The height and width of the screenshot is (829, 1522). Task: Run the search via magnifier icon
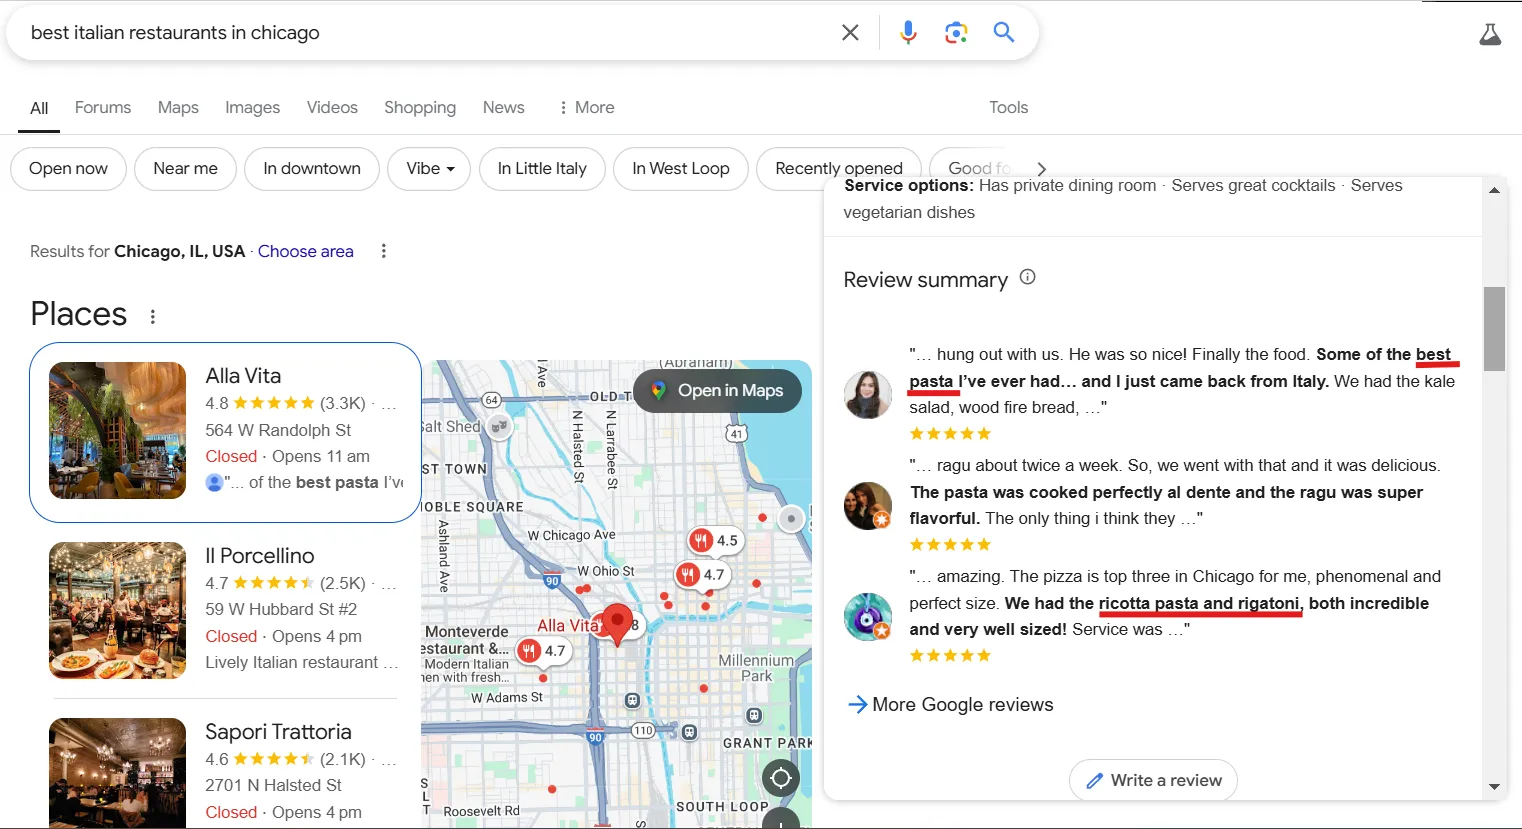coord(1004,32)
